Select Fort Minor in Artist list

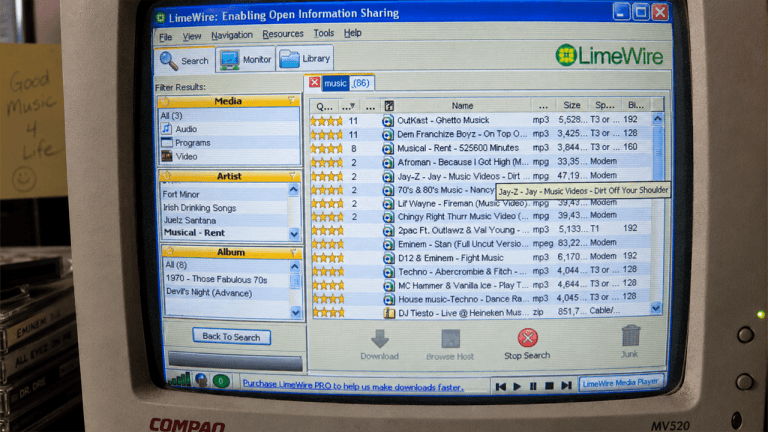(x=181, y=194)
